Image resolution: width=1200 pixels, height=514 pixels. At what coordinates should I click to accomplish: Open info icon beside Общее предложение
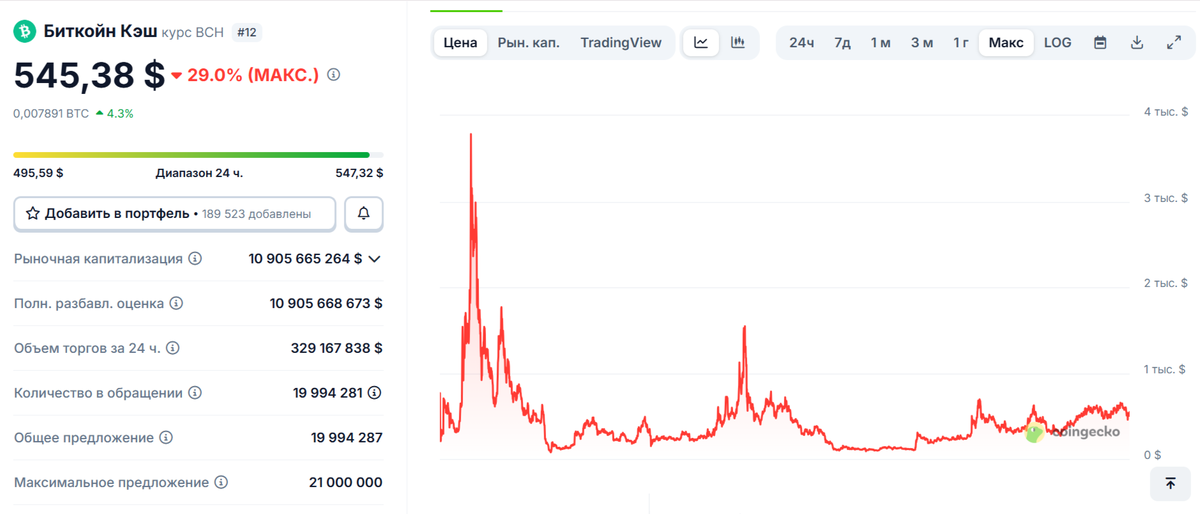point(166,438)
